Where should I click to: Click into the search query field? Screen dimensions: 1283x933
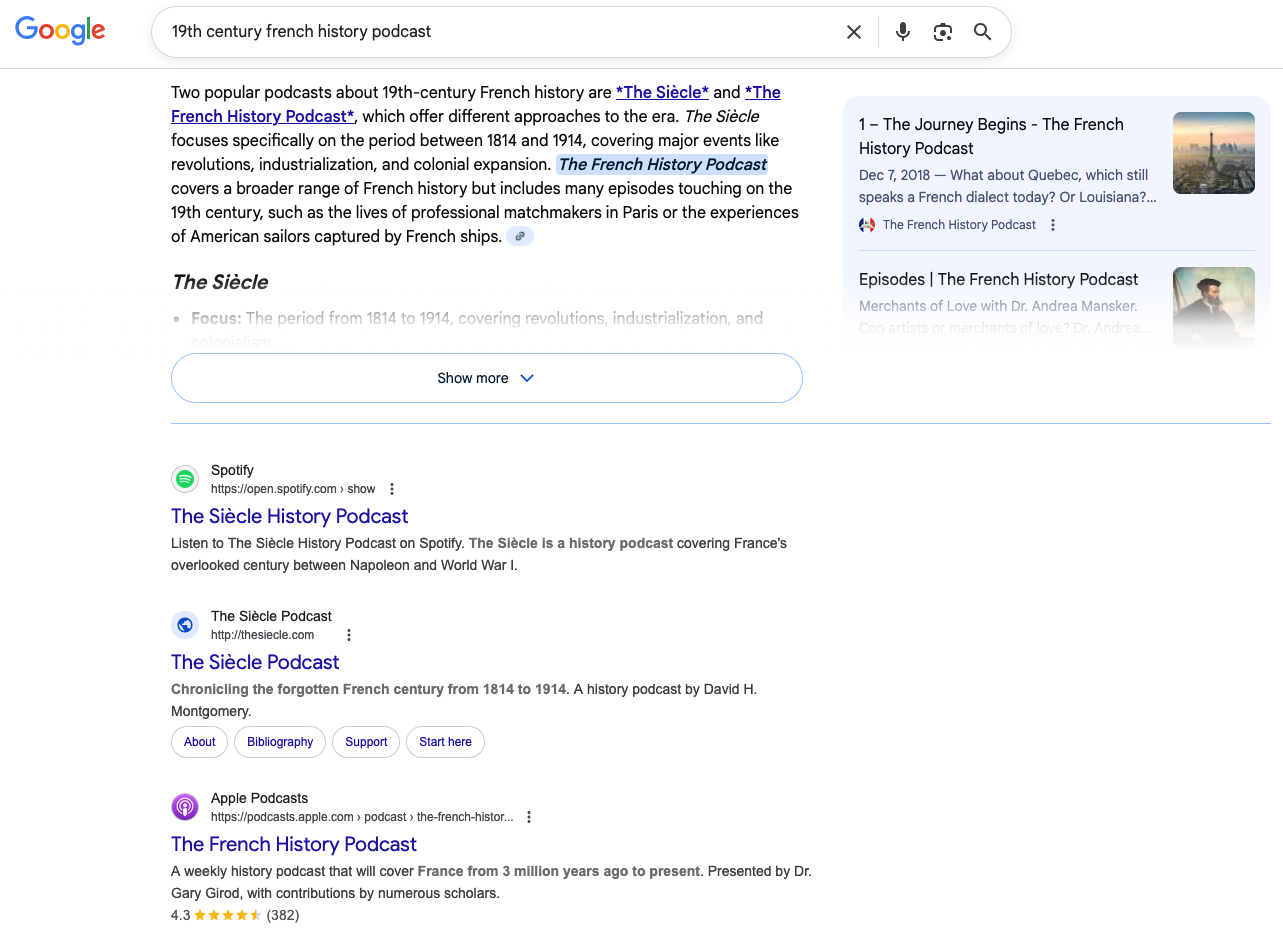[x=500, y=32]
